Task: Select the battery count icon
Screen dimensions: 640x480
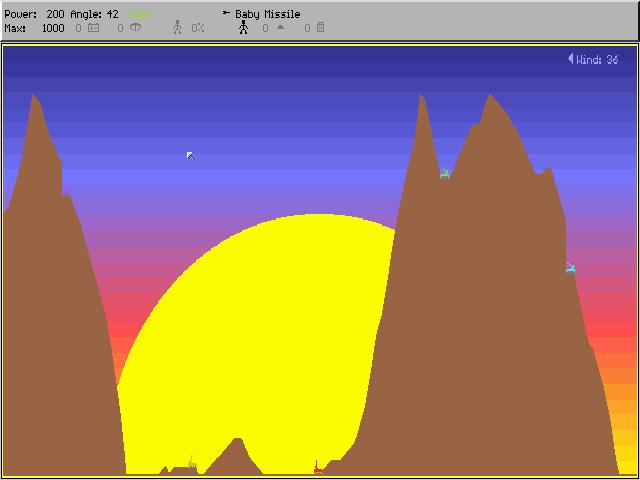Action: click(x=93, y=28)
